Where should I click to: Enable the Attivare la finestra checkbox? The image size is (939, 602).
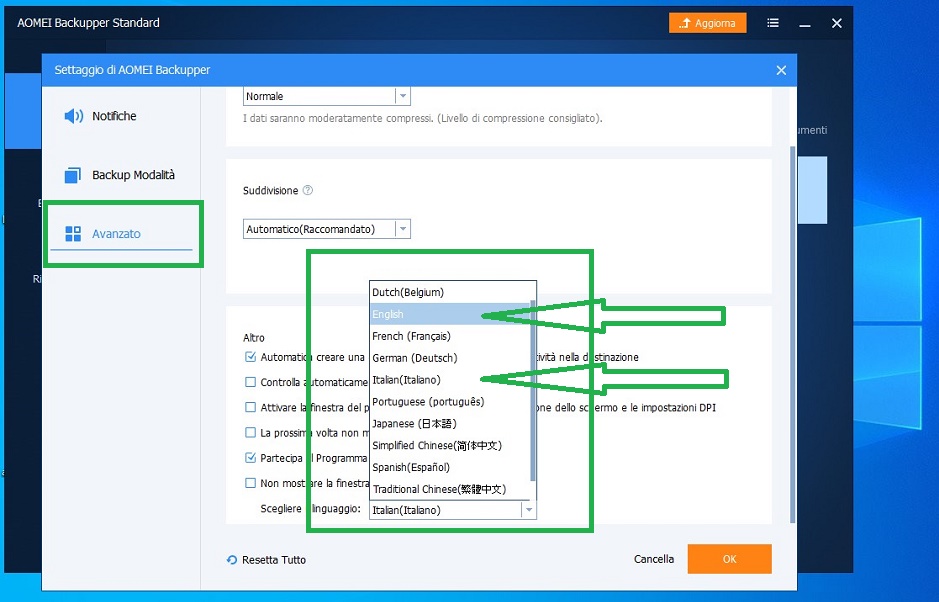[x=250, y=407]
